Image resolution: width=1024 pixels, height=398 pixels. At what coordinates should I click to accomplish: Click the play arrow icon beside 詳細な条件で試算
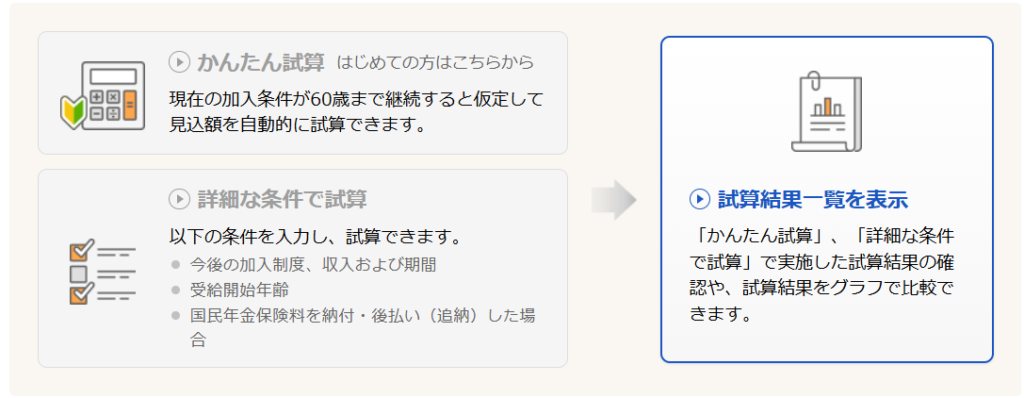coord(178,199)
